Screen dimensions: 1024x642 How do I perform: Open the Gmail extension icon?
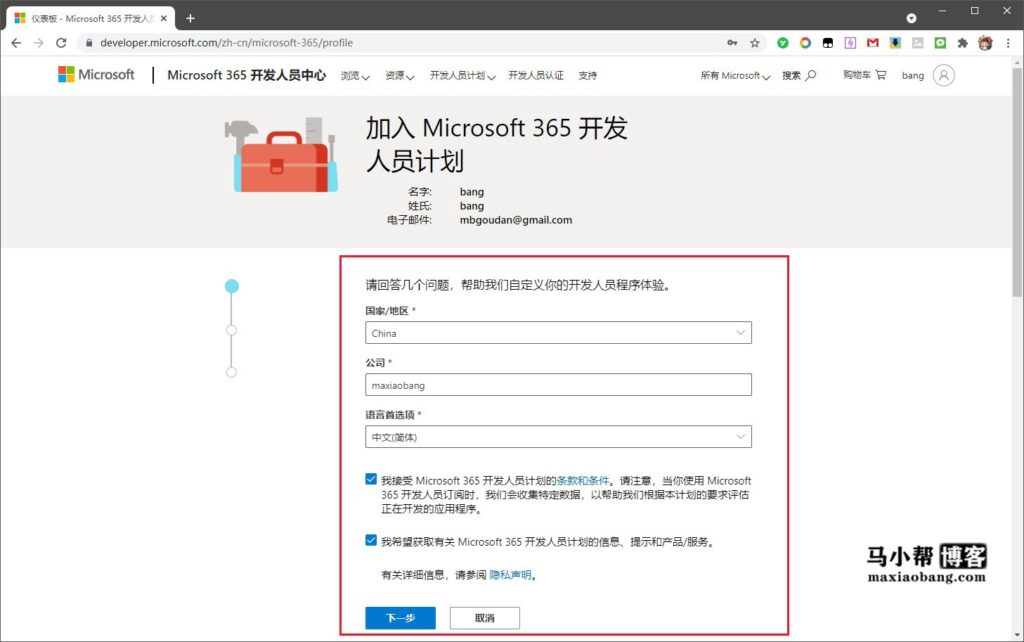point(872,42)
